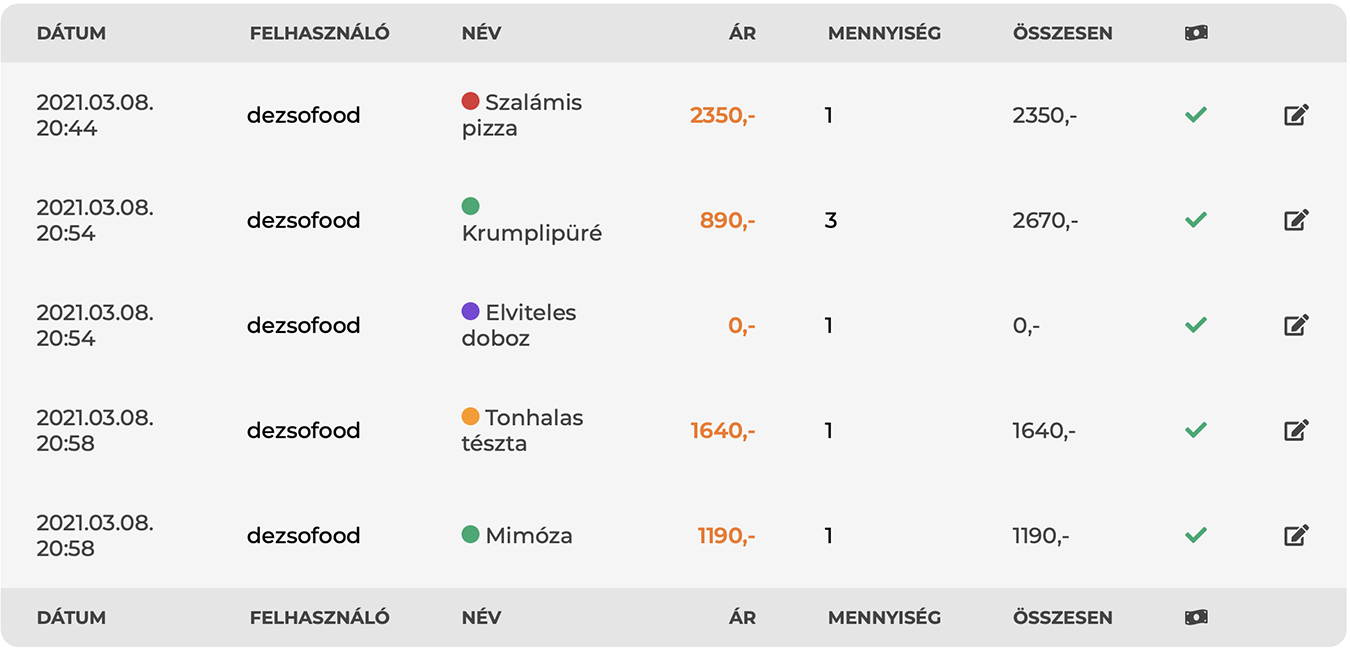Viewport: 1350px width, 648px height.
Task: Edit the Mimóza order row
Action: [1296, 535]
